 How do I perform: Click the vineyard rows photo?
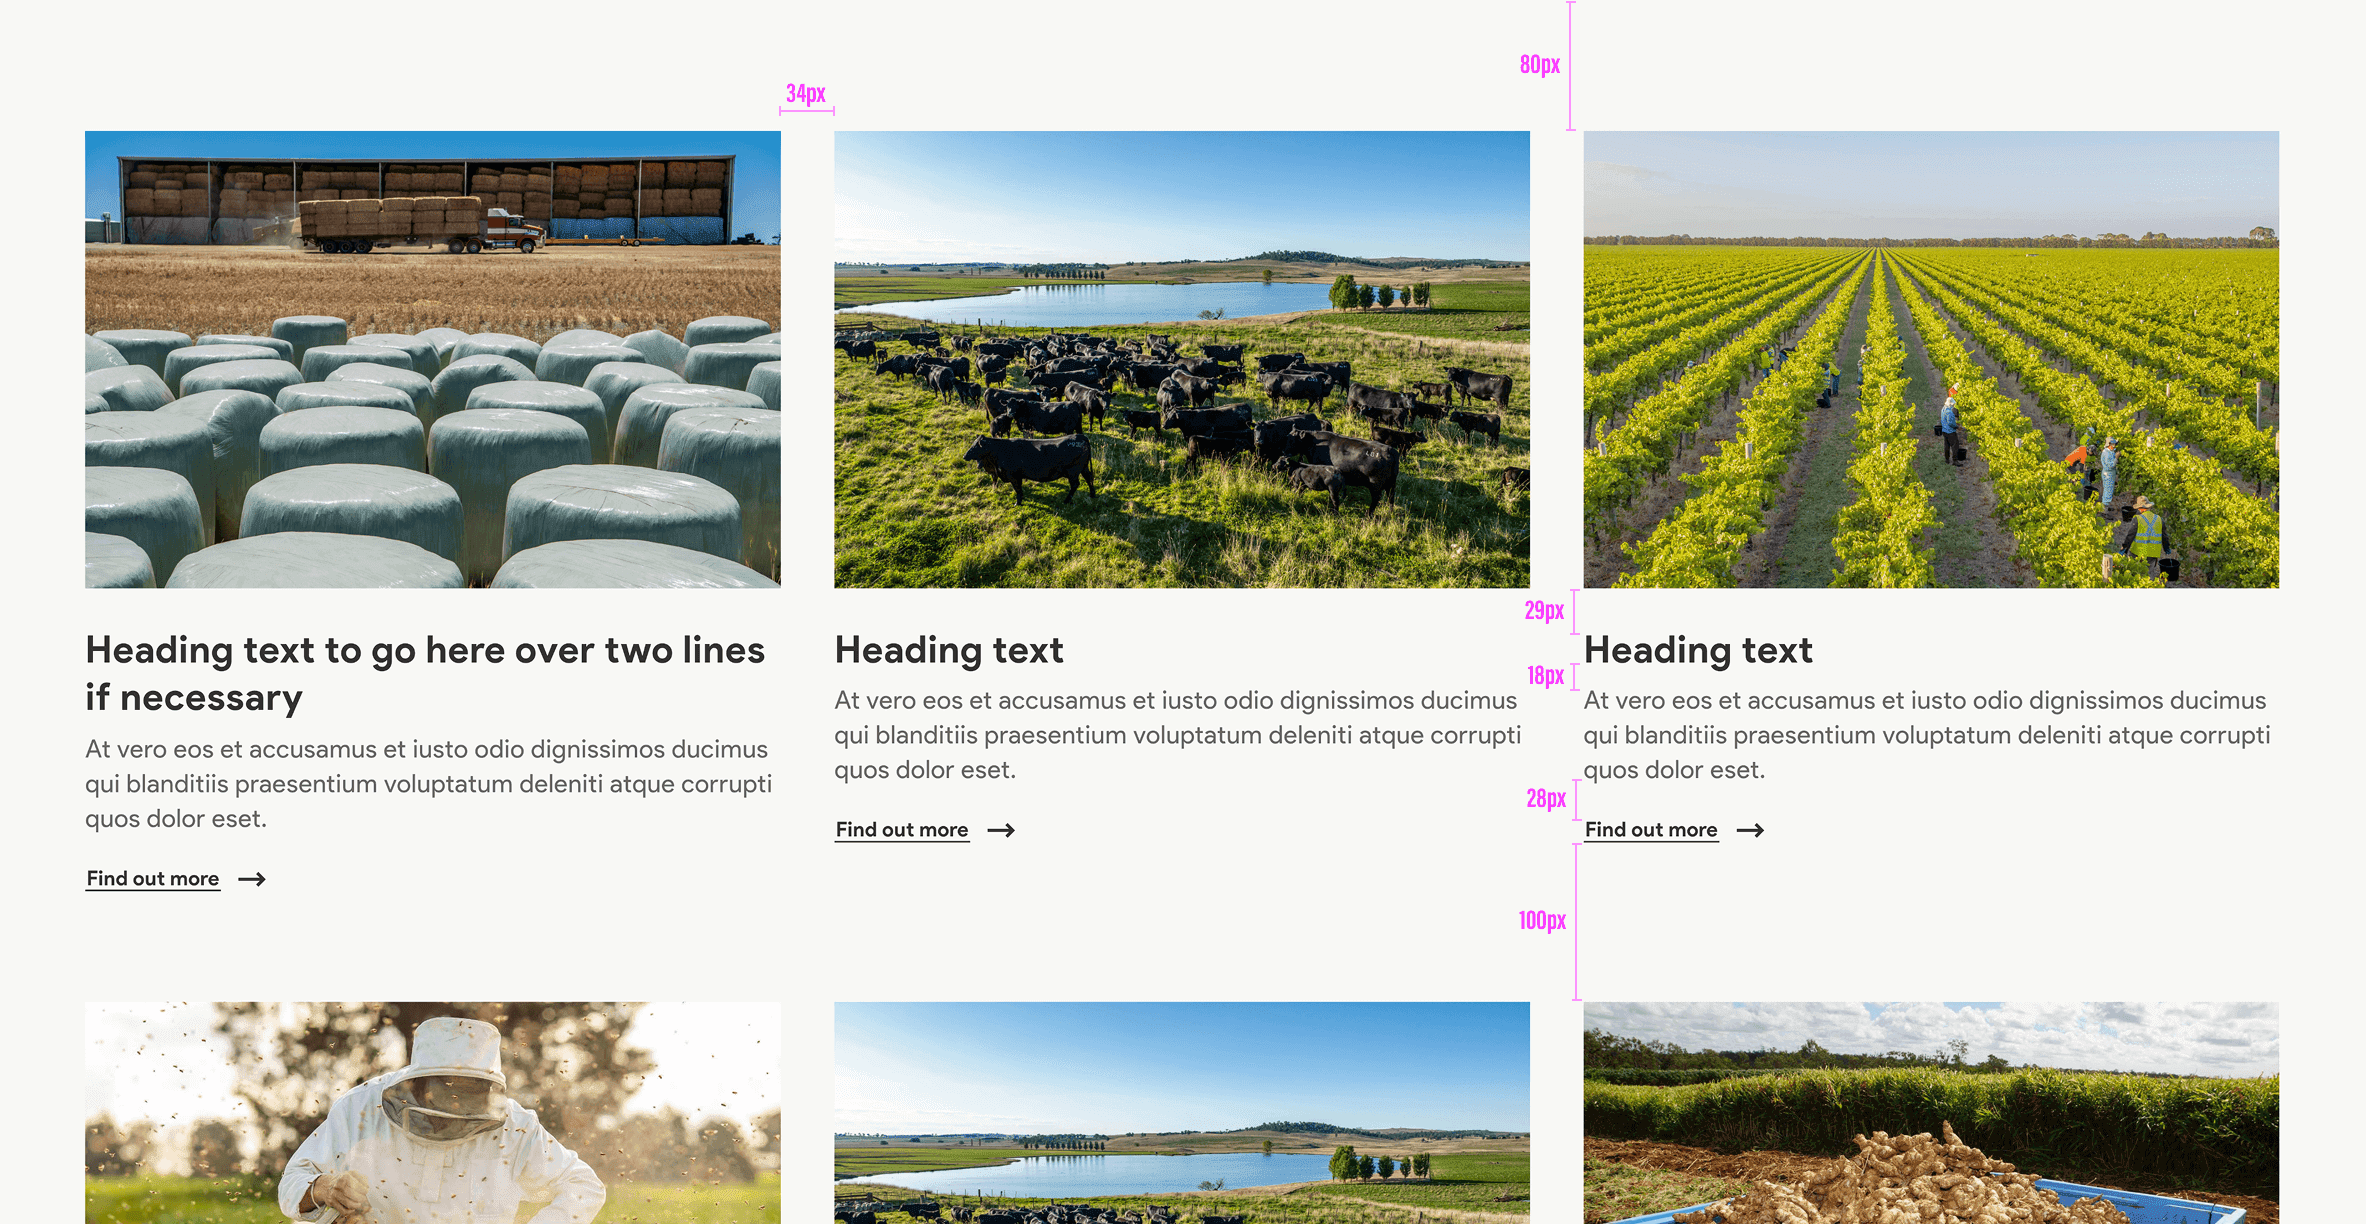tap(1931, 359)
